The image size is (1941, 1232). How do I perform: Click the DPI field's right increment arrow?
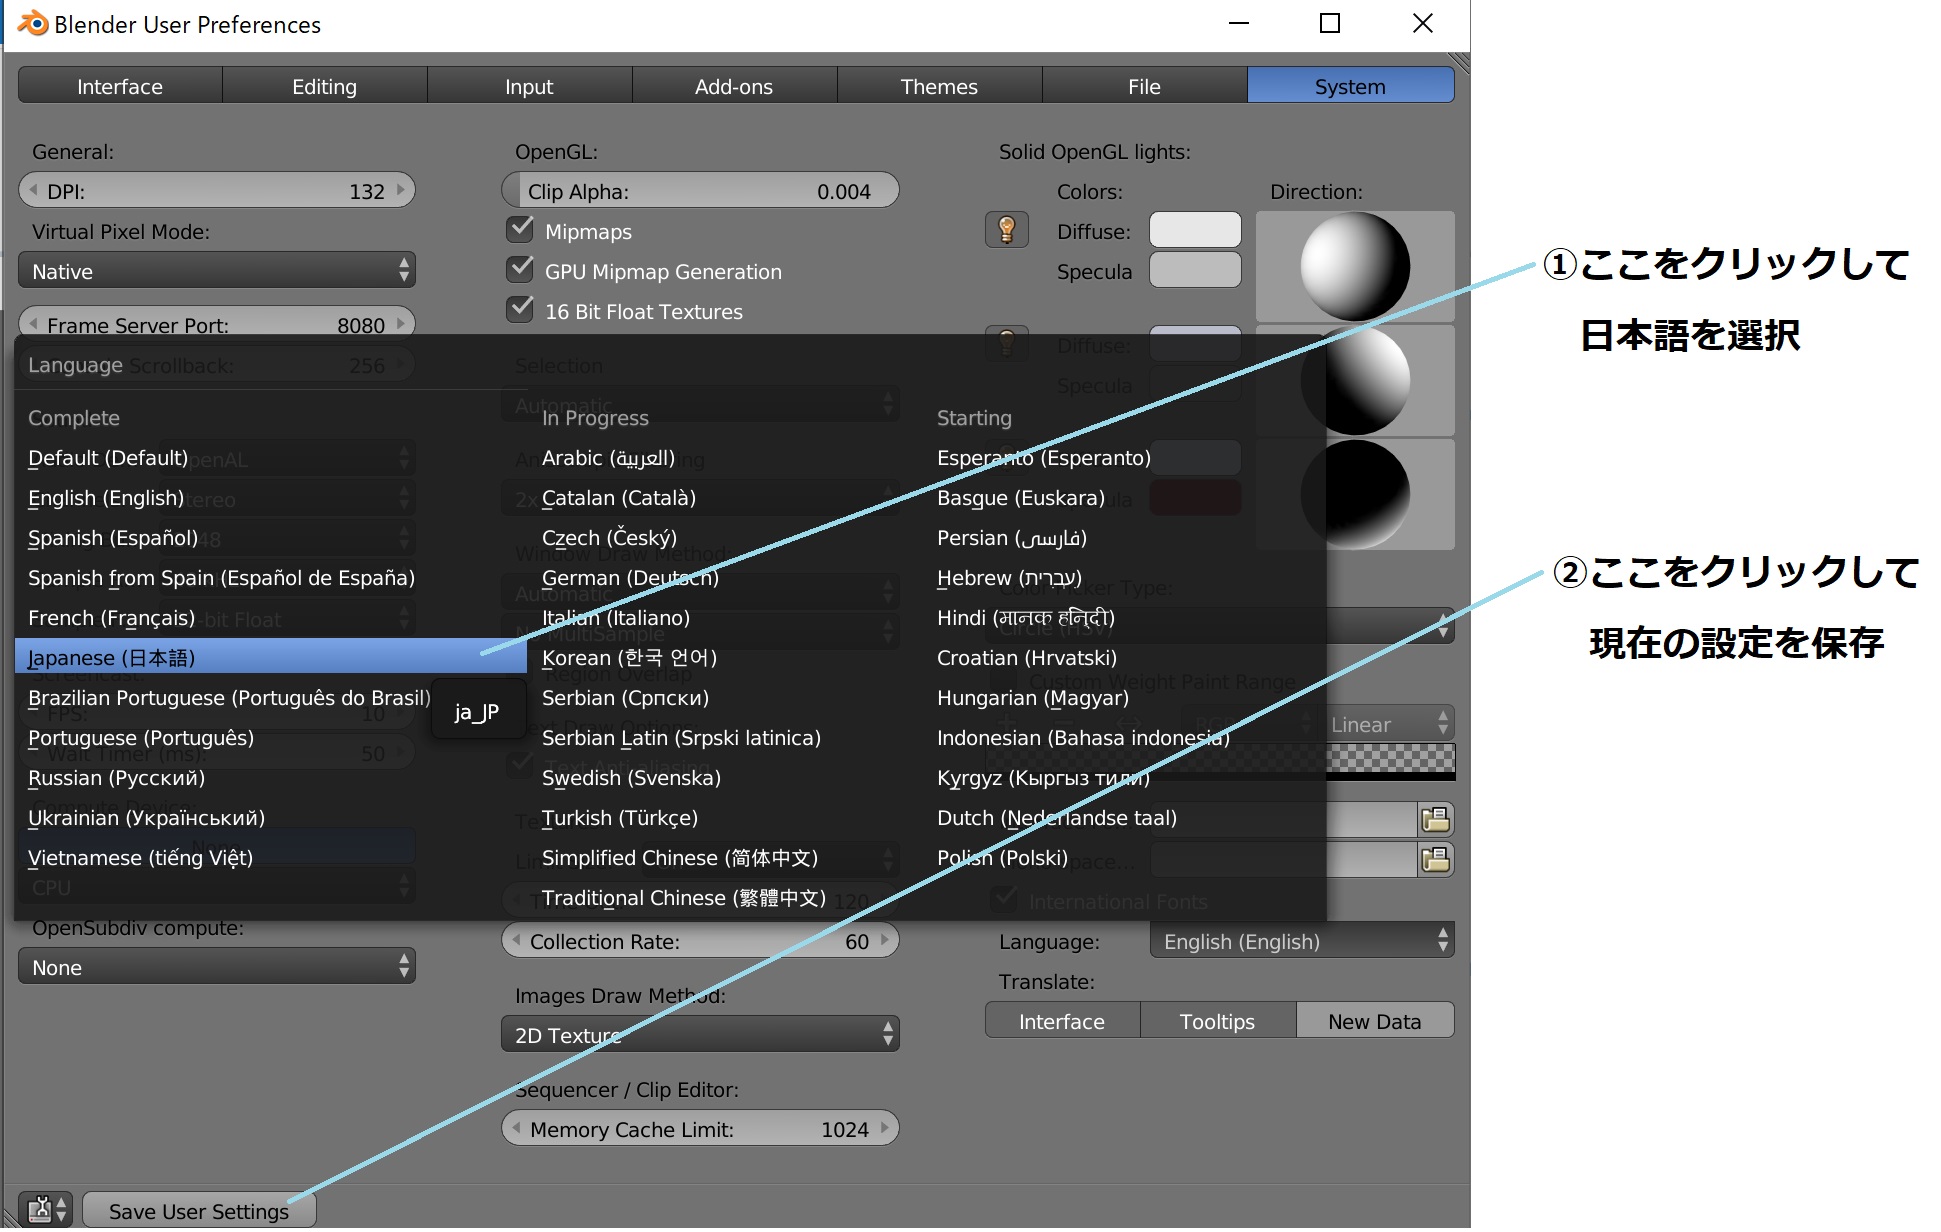[x=401, y=190]
